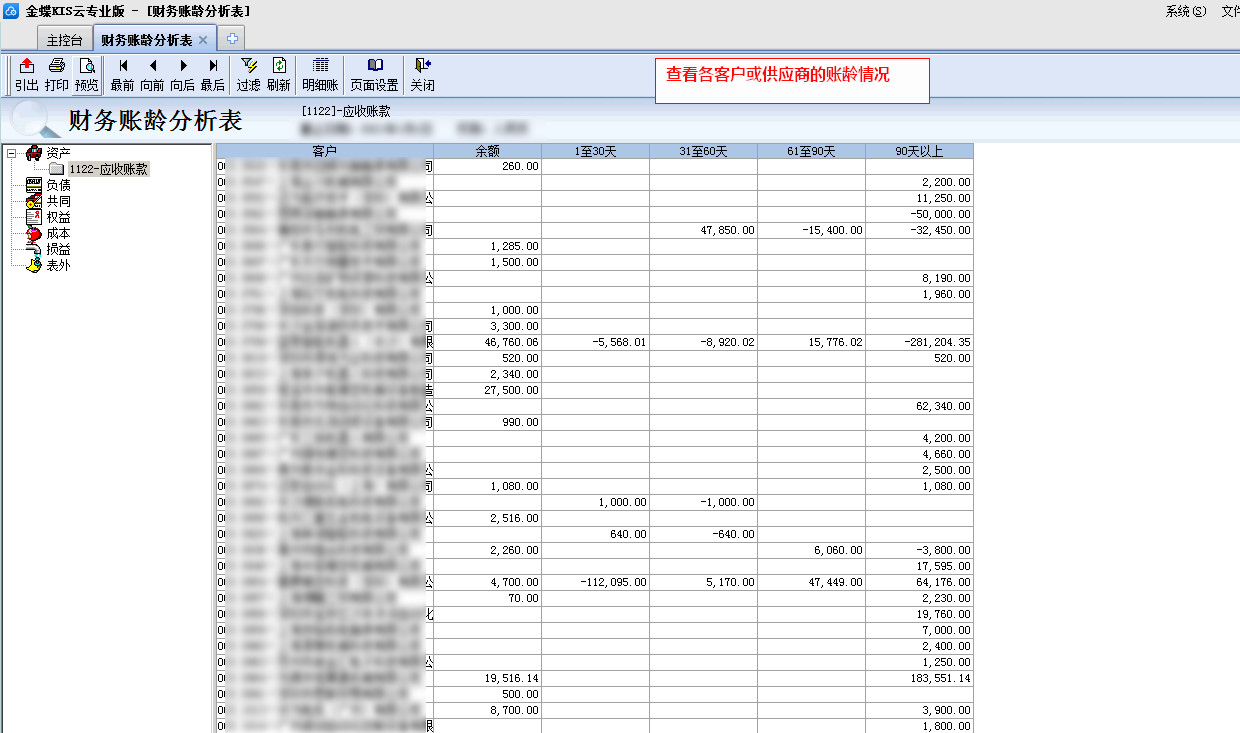This screenshot has width=1240, height=733.
Task: Open the 系统 menu
Action: 1185,11
